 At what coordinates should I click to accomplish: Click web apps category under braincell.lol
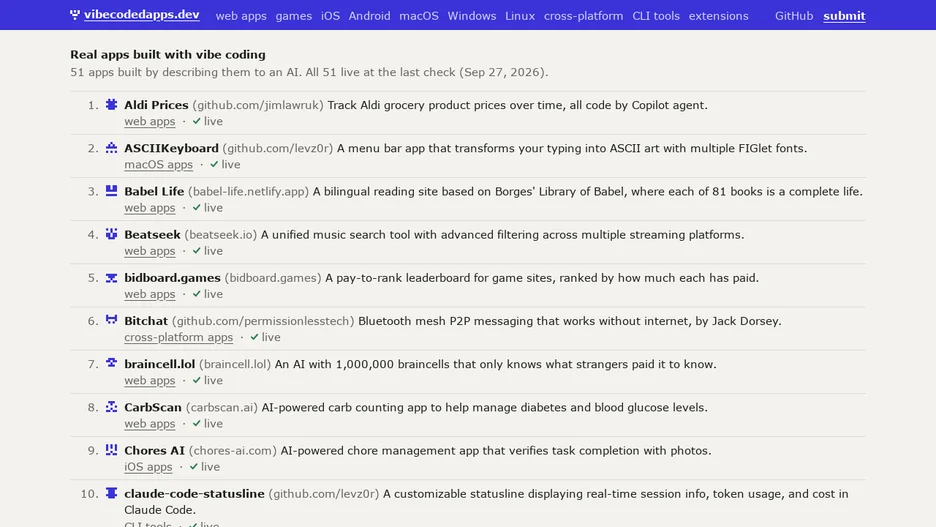[x=150, y=380]
